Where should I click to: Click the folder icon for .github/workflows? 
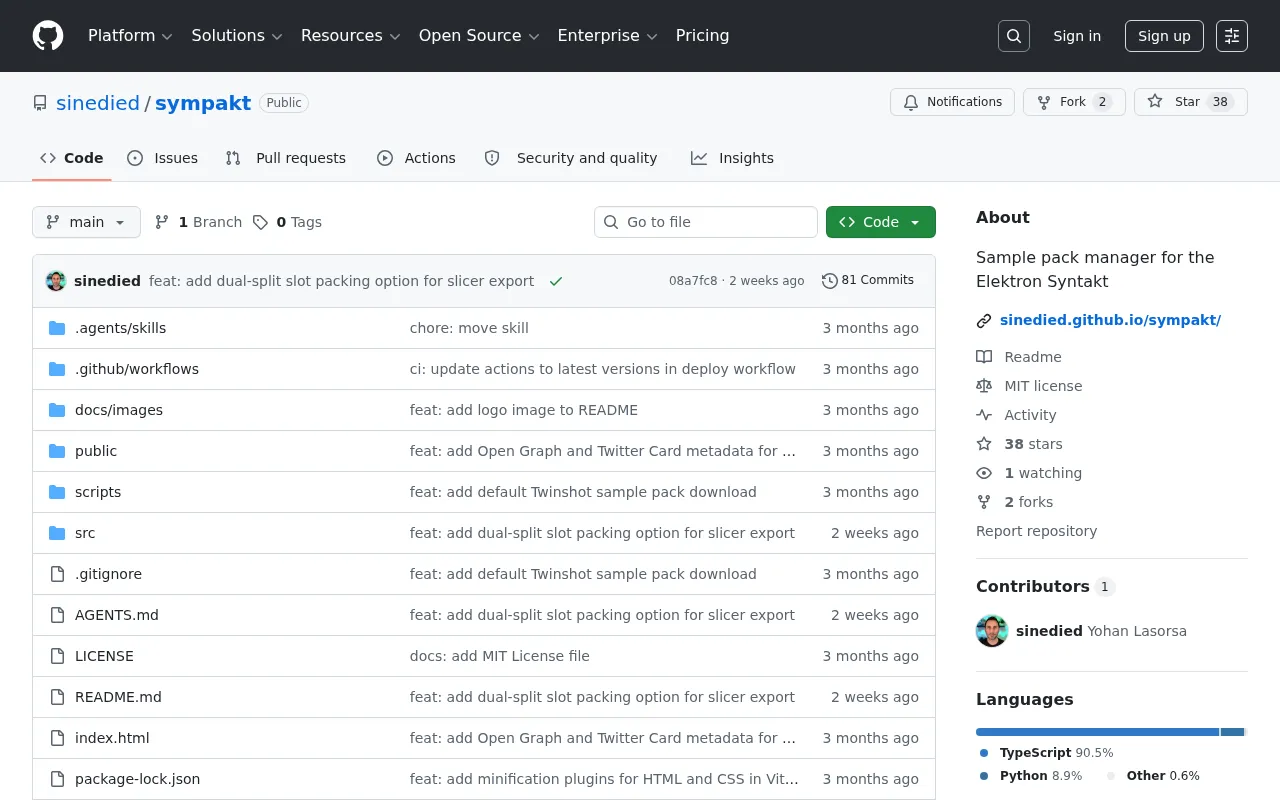(x=57, y=369)
